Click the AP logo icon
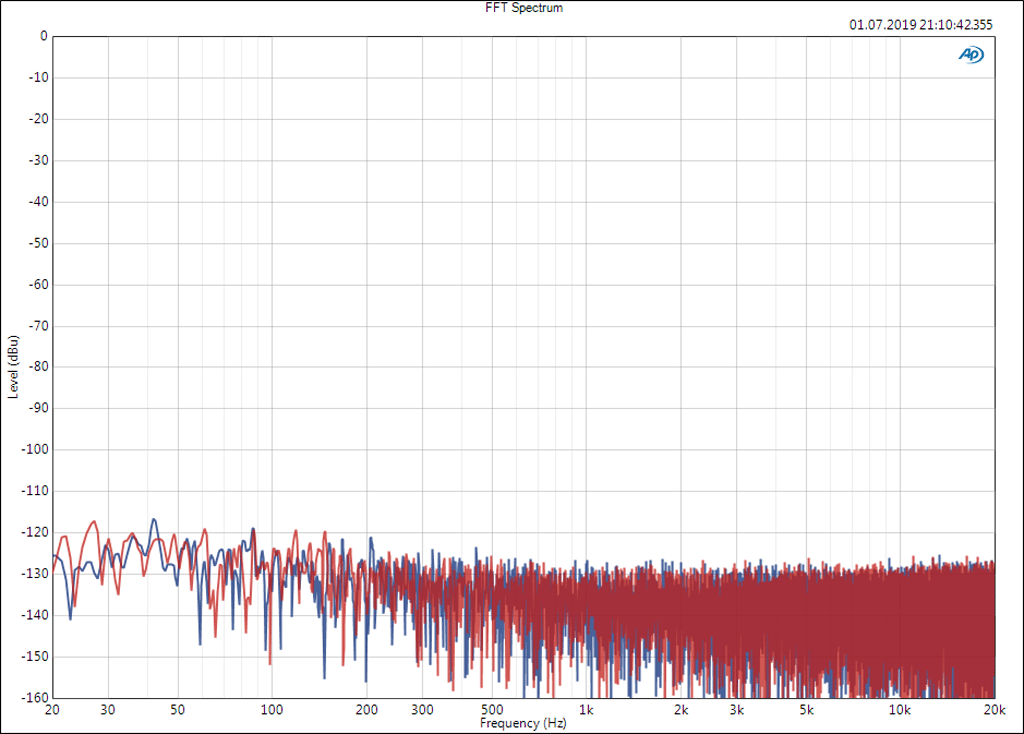This screenshot has height=734, width=1024. 970,56
